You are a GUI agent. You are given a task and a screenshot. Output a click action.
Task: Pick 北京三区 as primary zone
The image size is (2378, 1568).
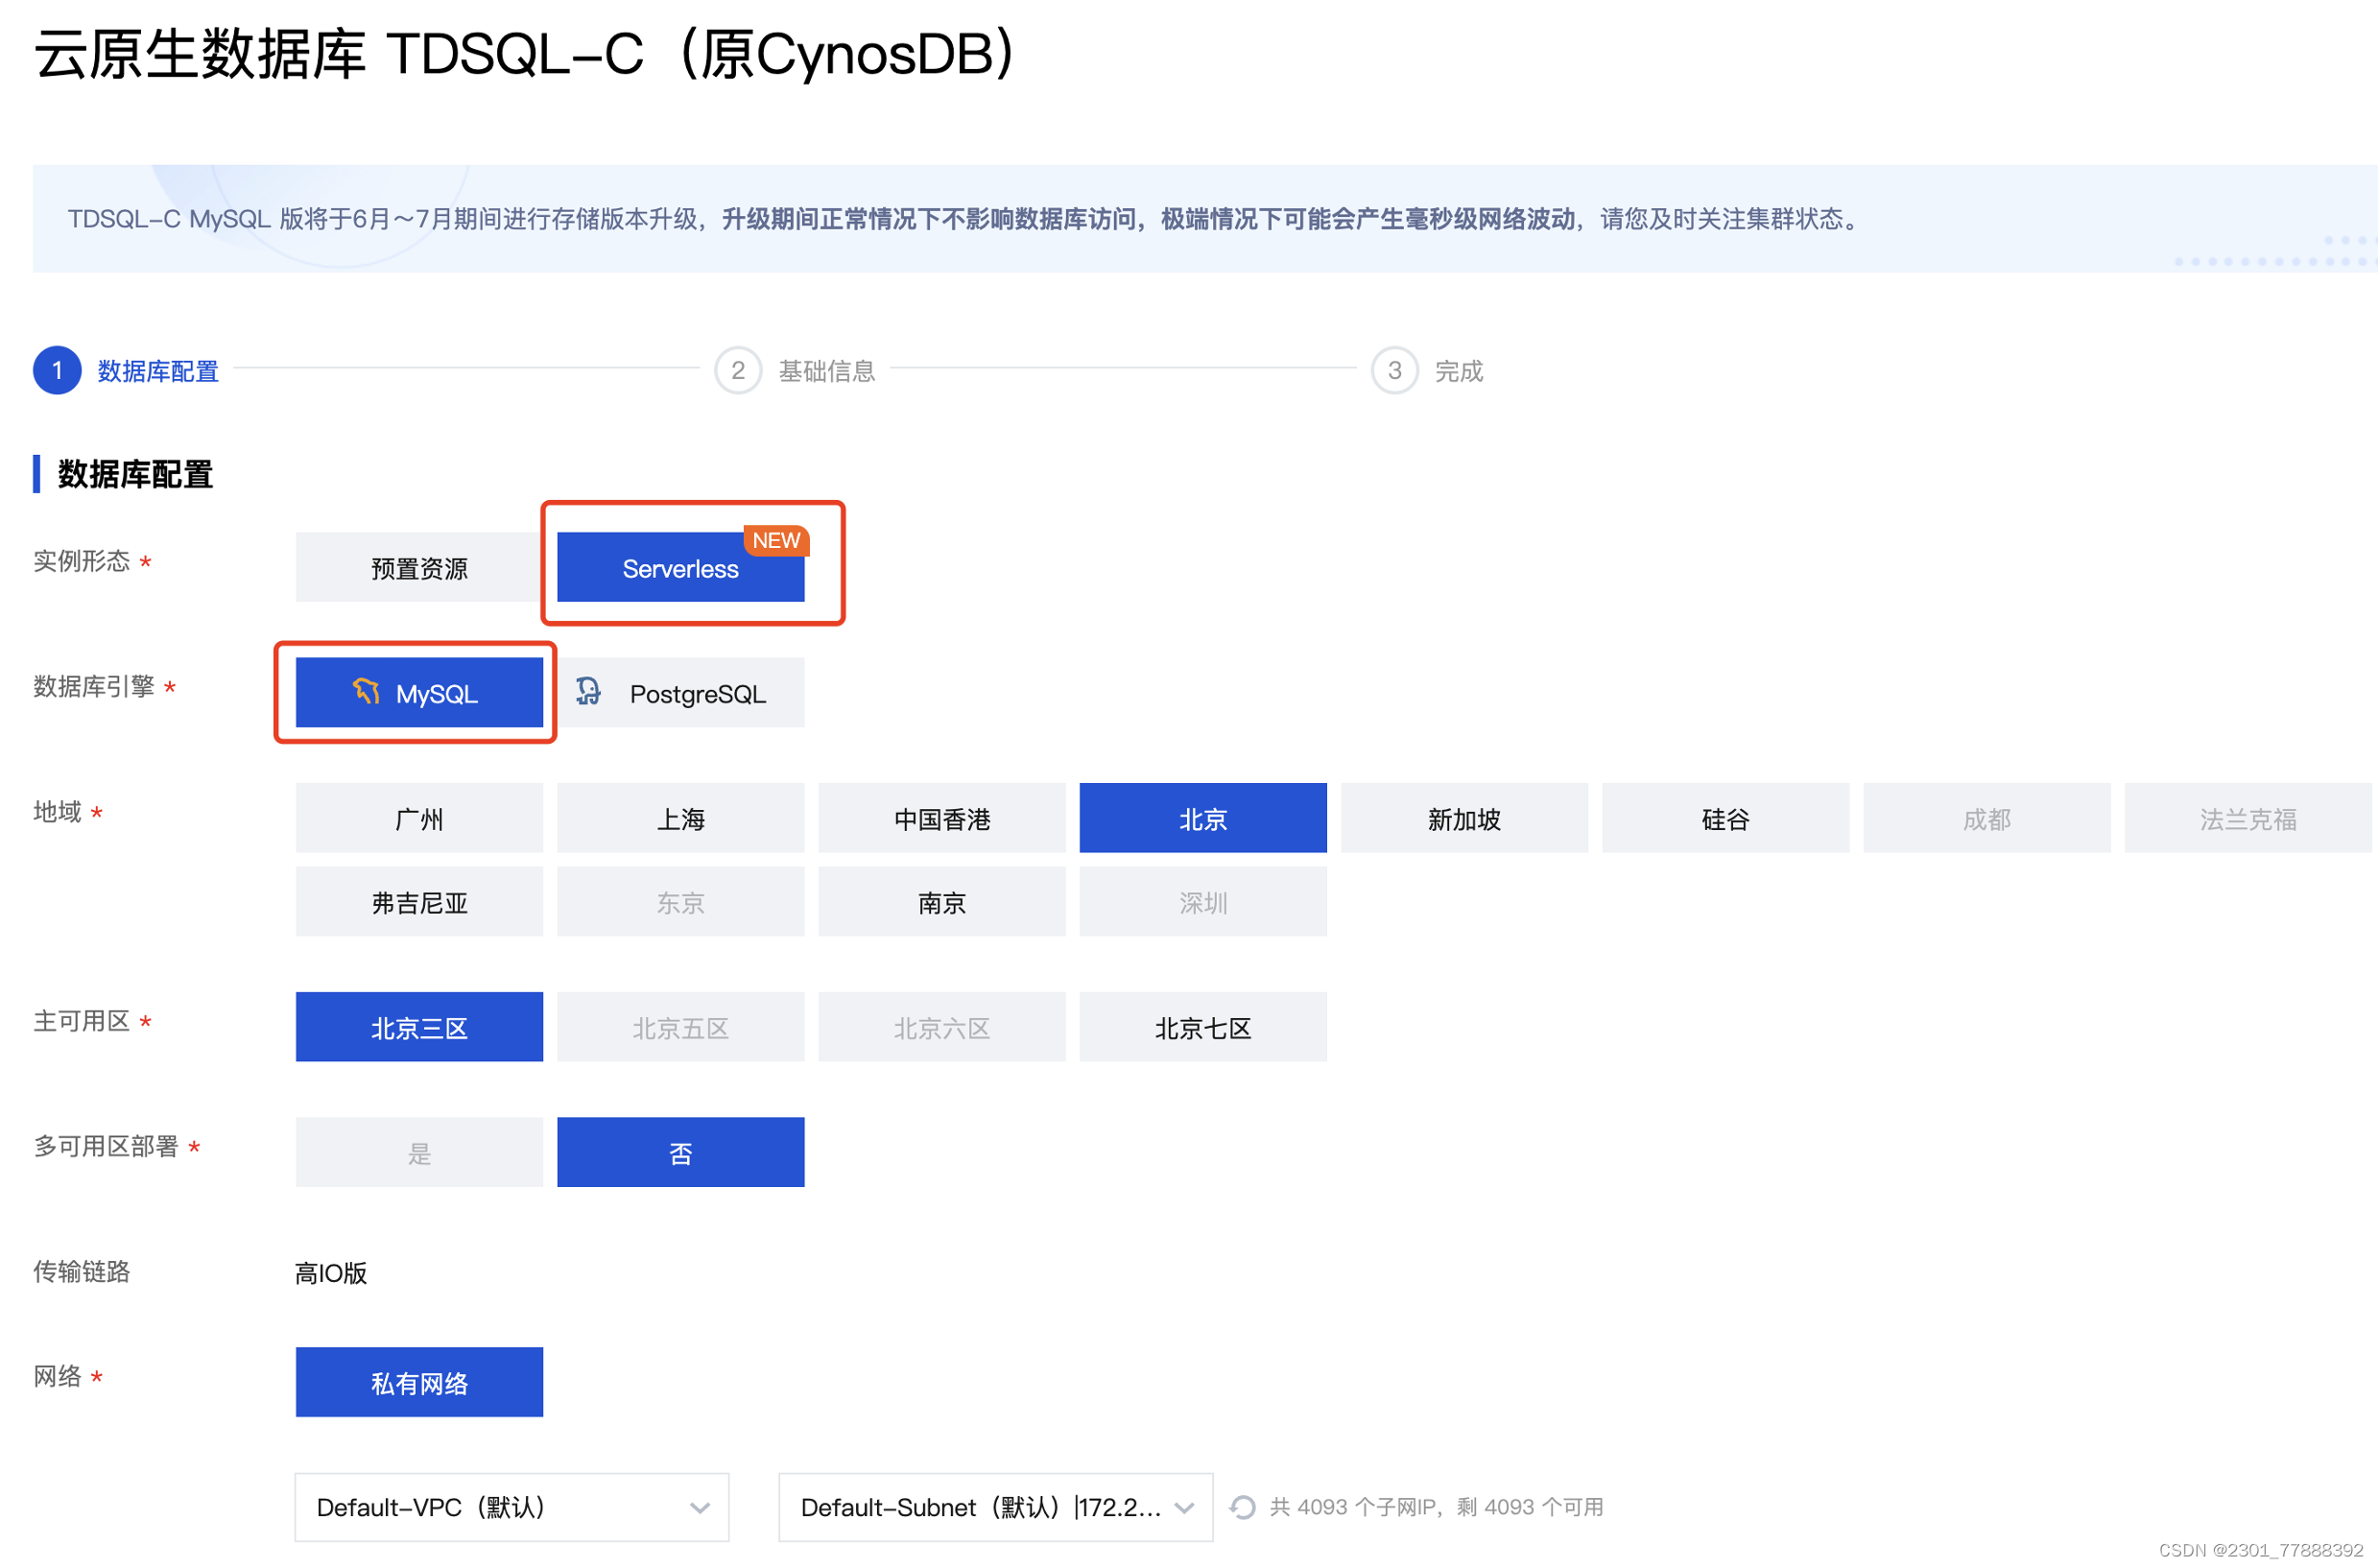(419, 1027)
